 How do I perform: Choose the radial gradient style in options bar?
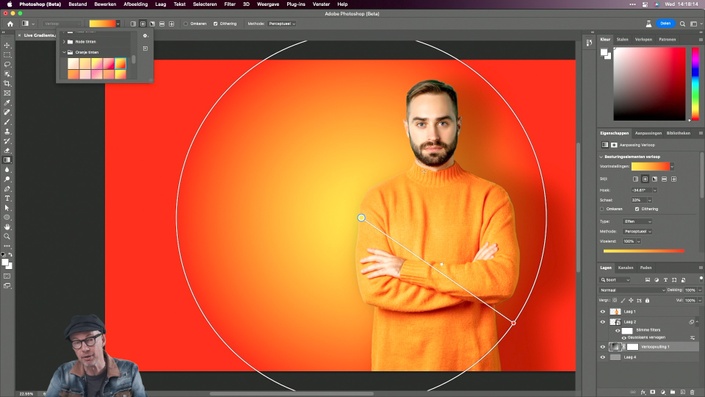(x=143, y=24)
